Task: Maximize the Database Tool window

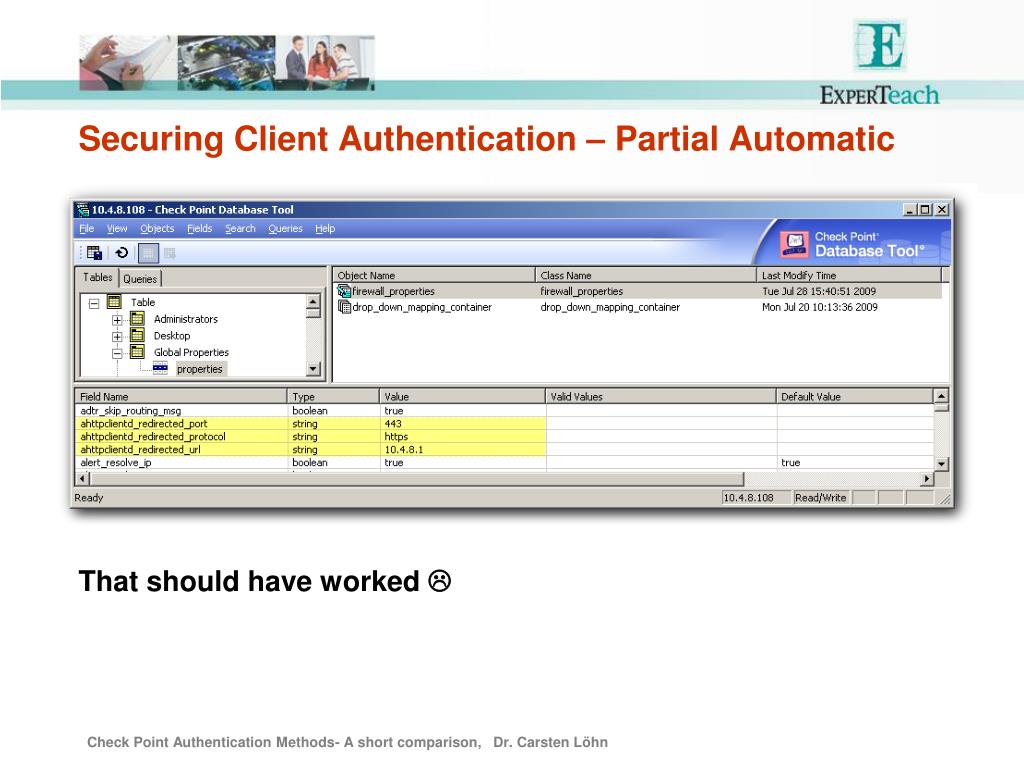Action: pyautogui.click(x=925, y=210)
